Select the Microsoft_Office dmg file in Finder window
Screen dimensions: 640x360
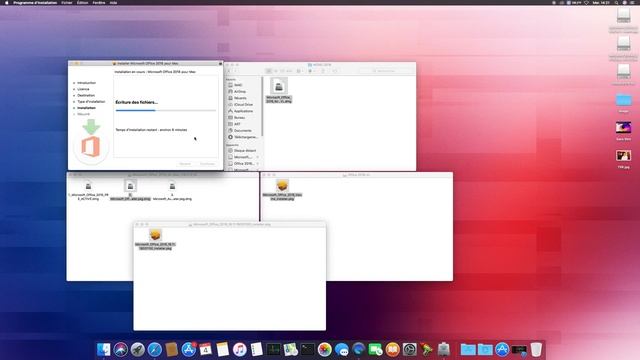[279, 91]
